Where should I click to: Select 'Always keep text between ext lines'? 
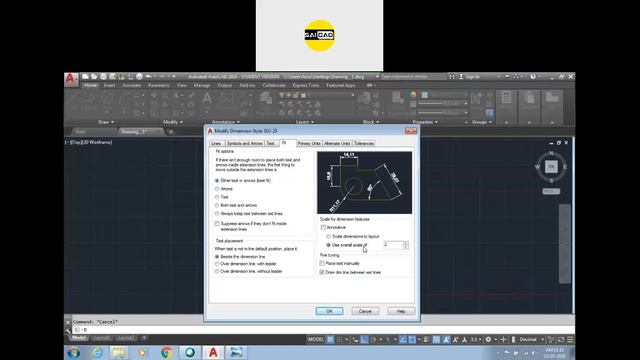tap(217, 213)
